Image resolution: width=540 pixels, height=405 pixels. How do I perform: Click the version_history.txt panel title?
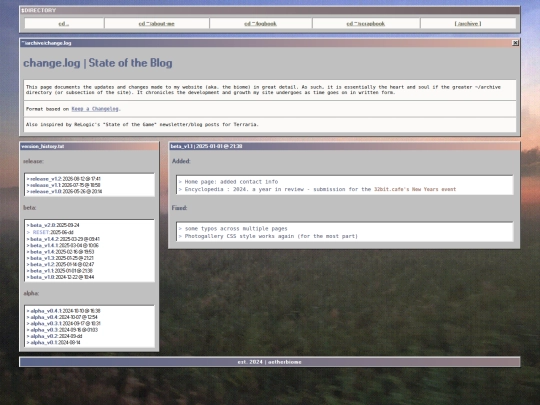coord(43,146)
